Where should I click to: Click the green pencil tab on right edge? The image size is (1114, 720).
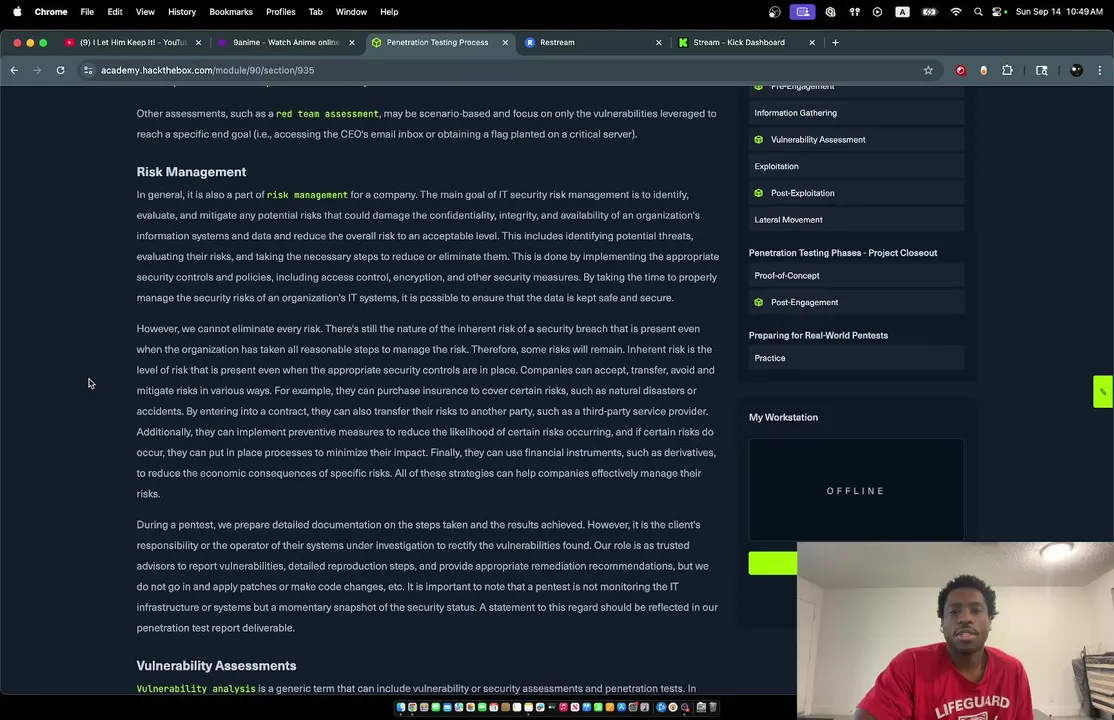[x=1103, y=392]
